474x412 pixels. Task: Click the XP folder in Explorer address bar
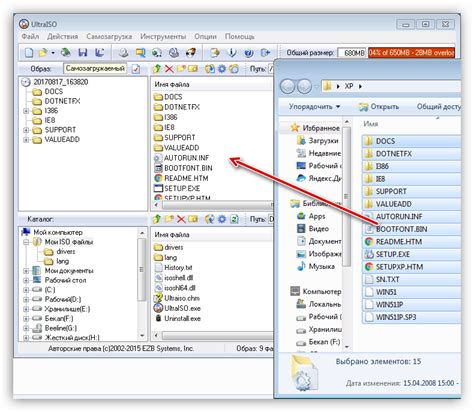tap(349, 86)
